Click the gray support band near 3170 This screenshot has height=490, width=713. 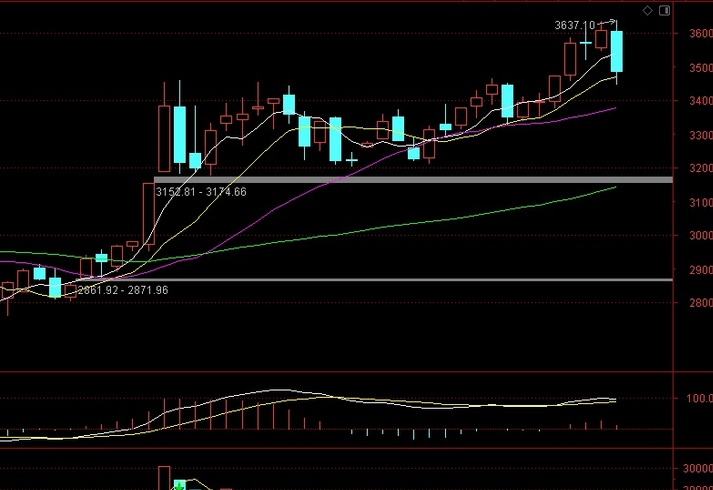(x=413, y=180)
